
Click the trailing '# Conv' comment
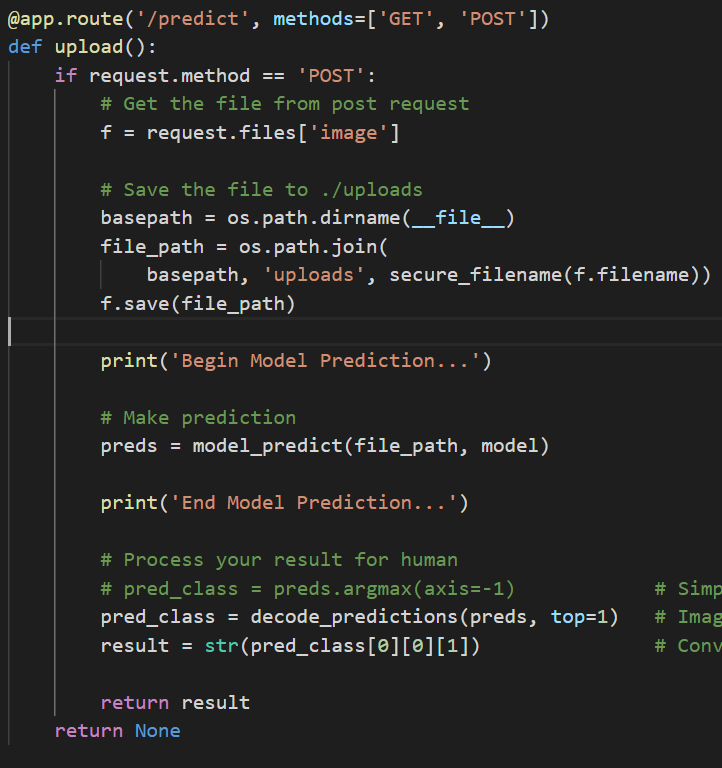[x=688, y=646]
